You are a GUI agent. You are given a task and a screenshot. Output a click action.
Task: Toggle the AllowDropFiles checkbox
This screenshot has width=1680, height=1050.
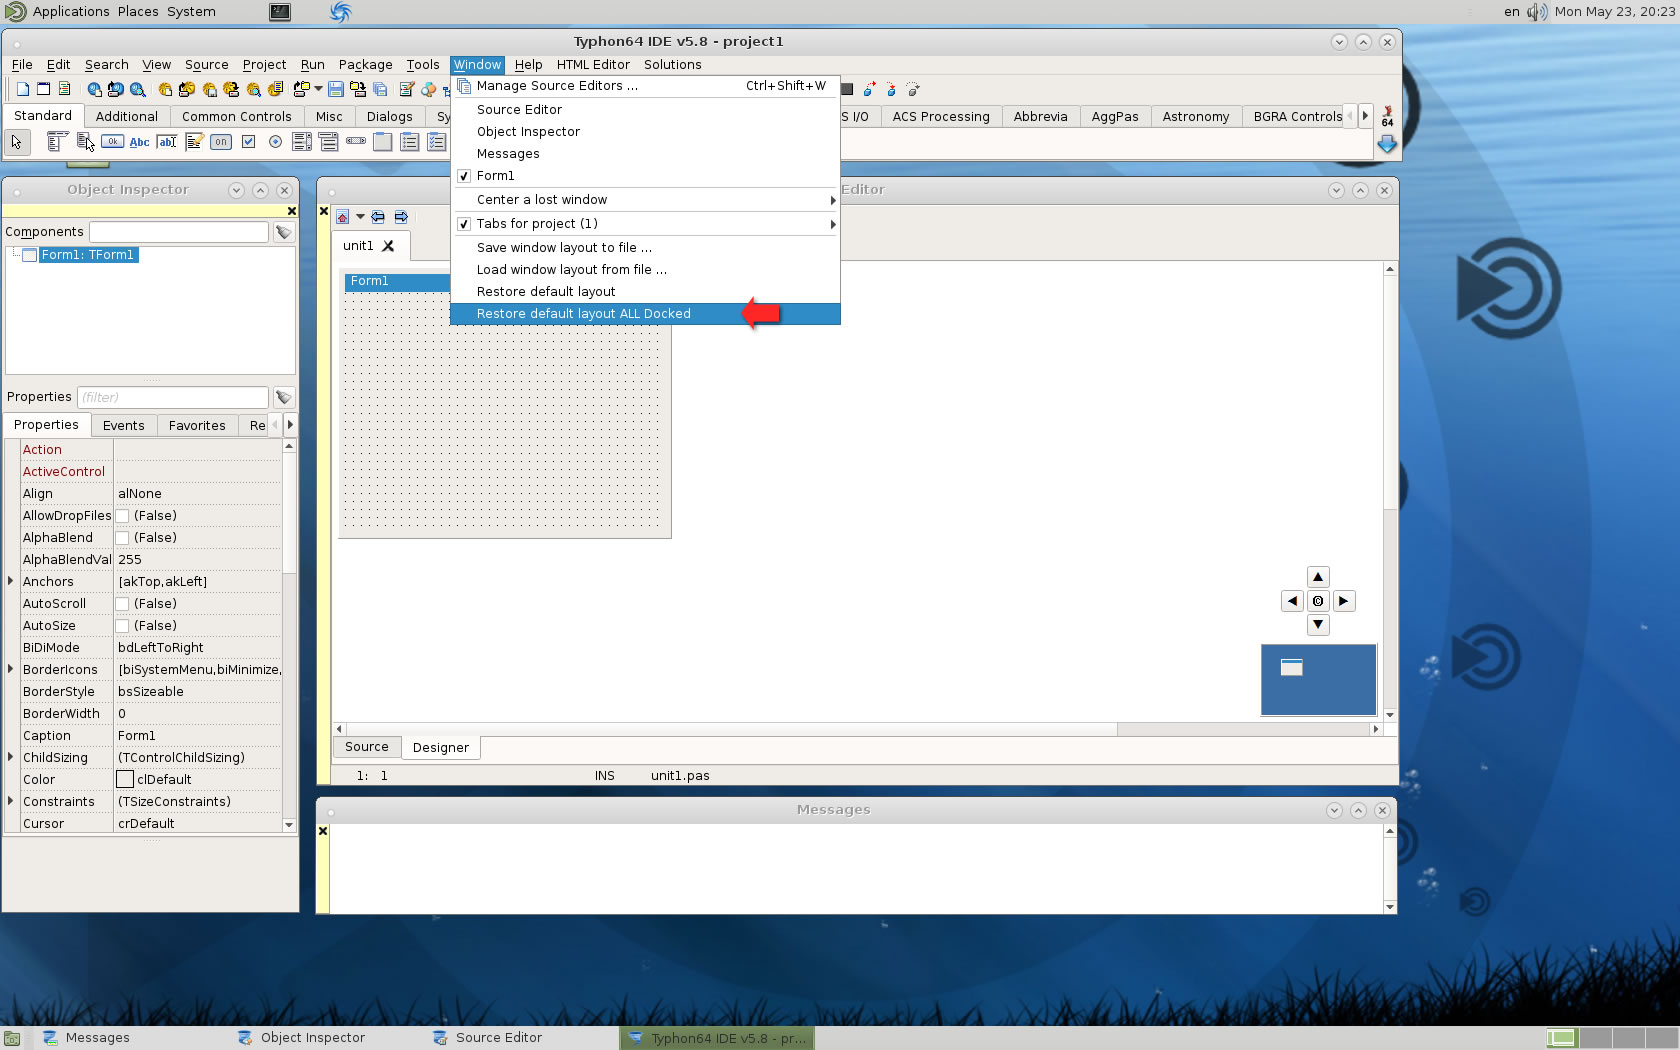[x=122, y=516]
